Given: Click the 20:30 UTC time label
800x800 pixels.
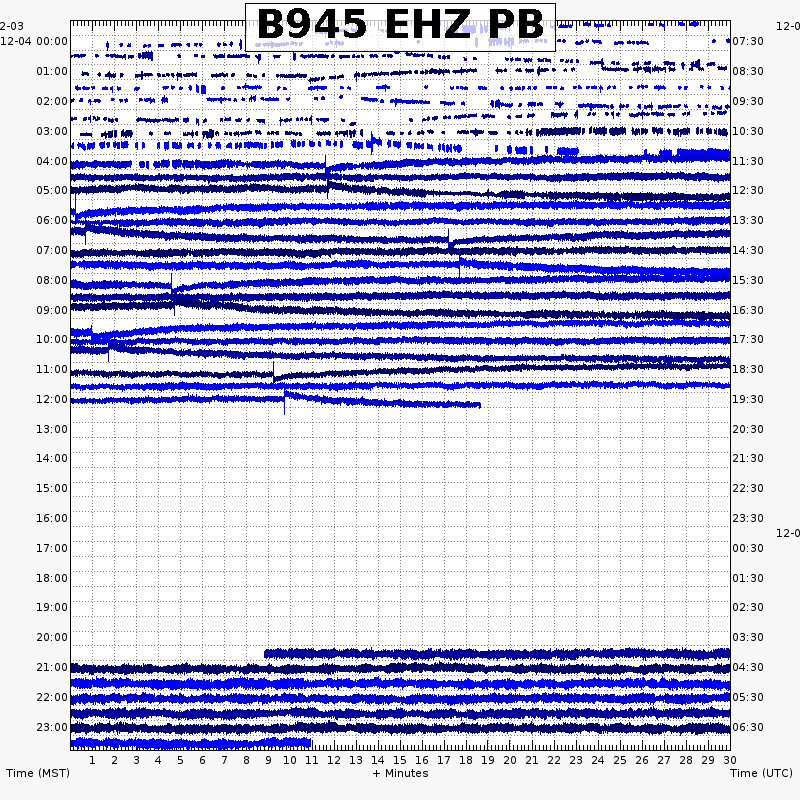Looking at the screenshot, I should [x=748, y=429].
